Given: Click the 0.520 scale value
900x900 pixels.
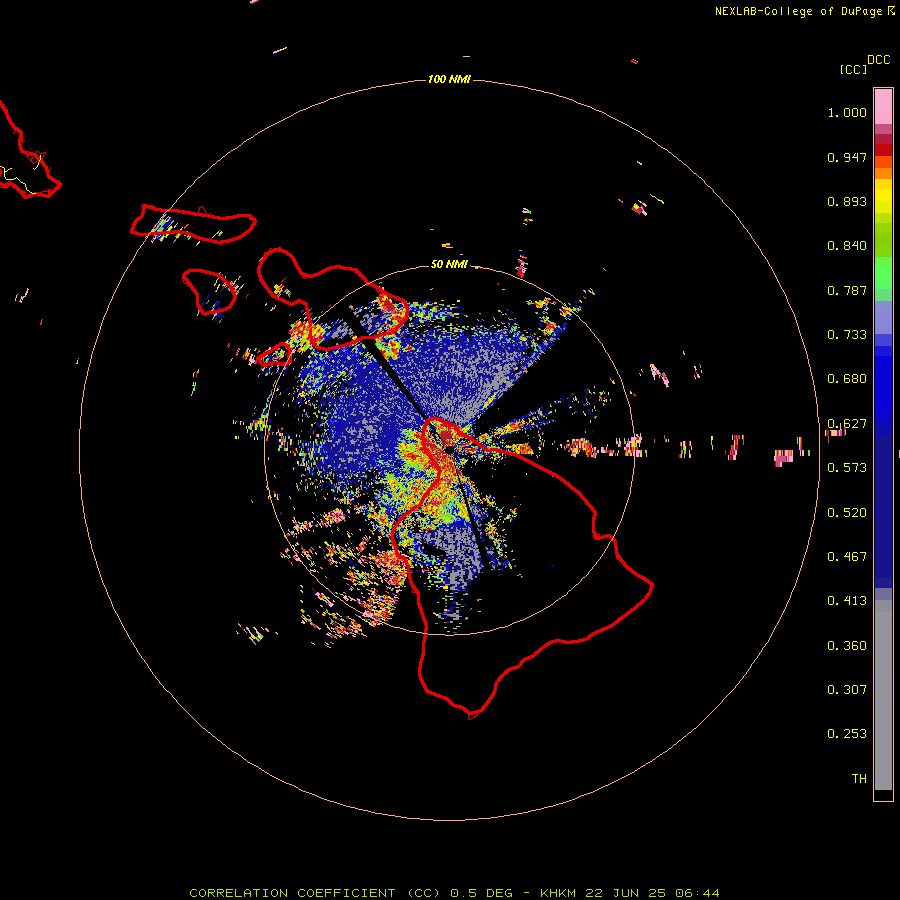Looking at the screenshot, I should point(847,513).
